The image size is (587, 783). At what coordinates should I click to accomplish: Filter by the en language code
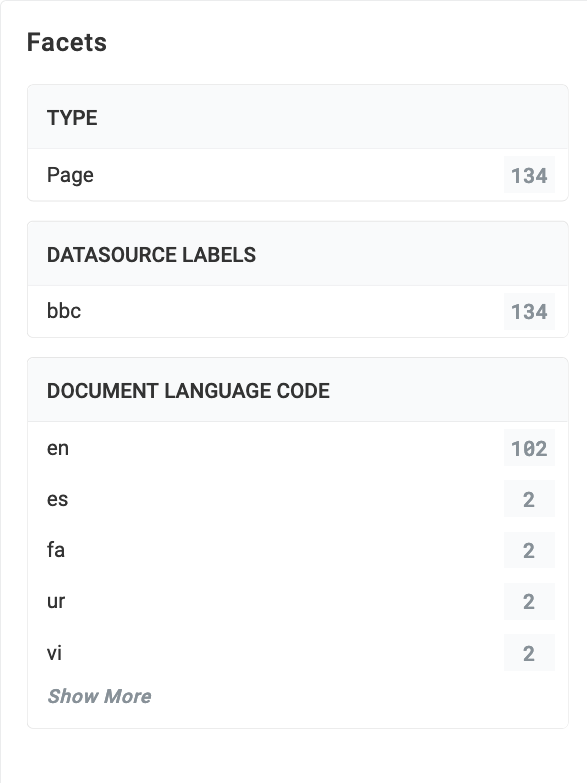pyautogui.click(x=58, y=448)
